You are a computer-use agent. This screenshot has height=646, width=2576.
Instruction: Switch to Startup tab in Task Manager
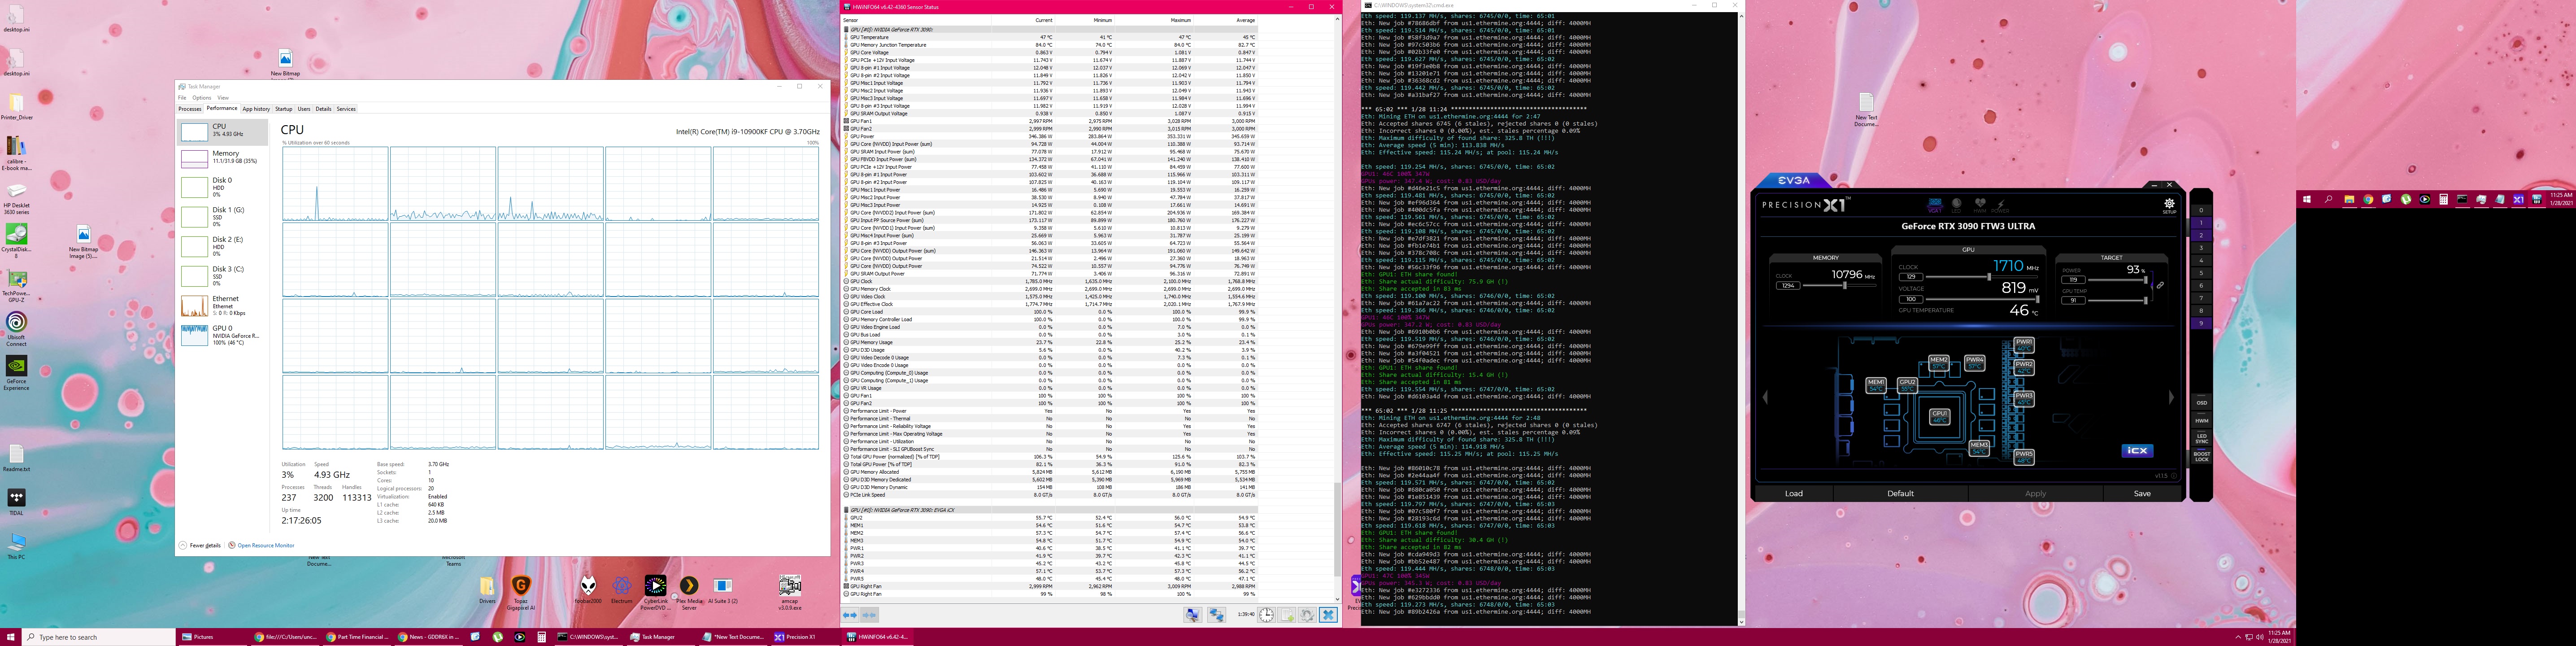coord(284,109)
